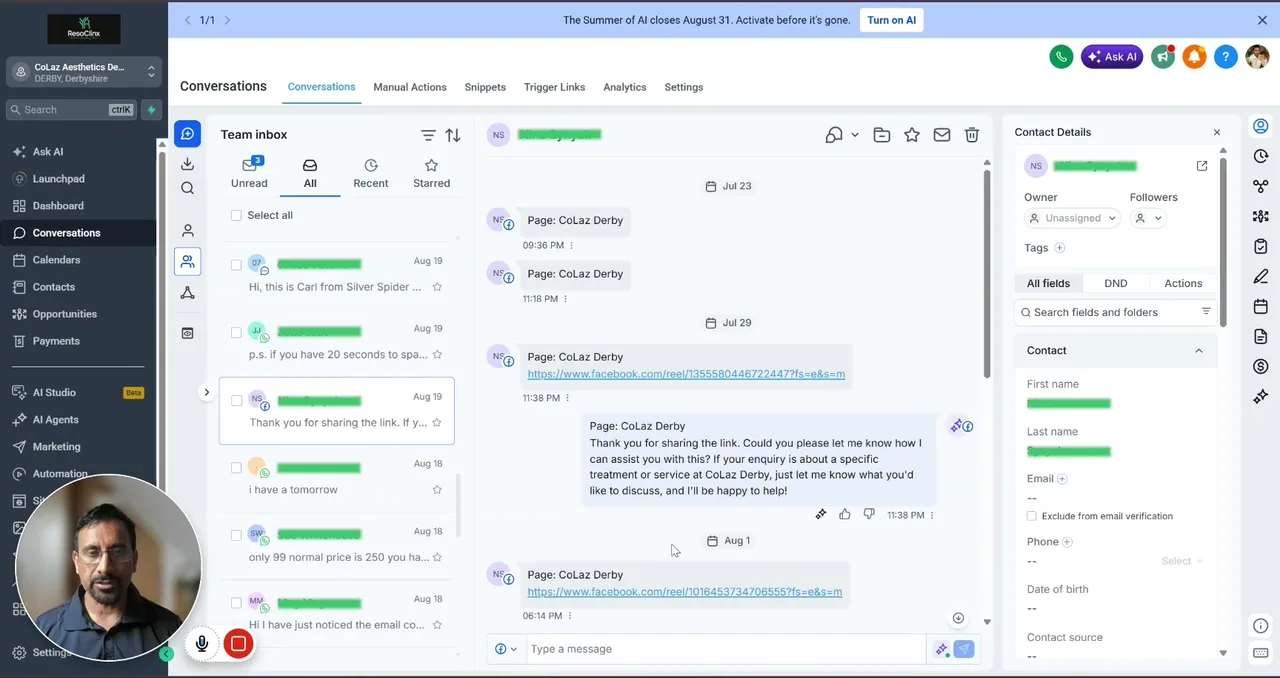The height and width of the screenshot is (678, 1280).
Task: Open dollar payments icon in right rail
Action: click(1261, 367)
